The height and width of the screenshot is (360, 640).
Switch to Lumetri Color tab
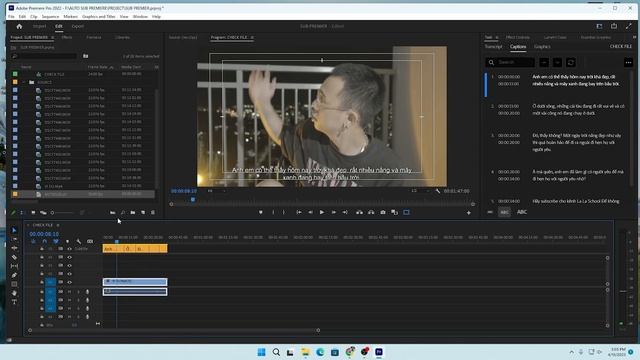555,38
